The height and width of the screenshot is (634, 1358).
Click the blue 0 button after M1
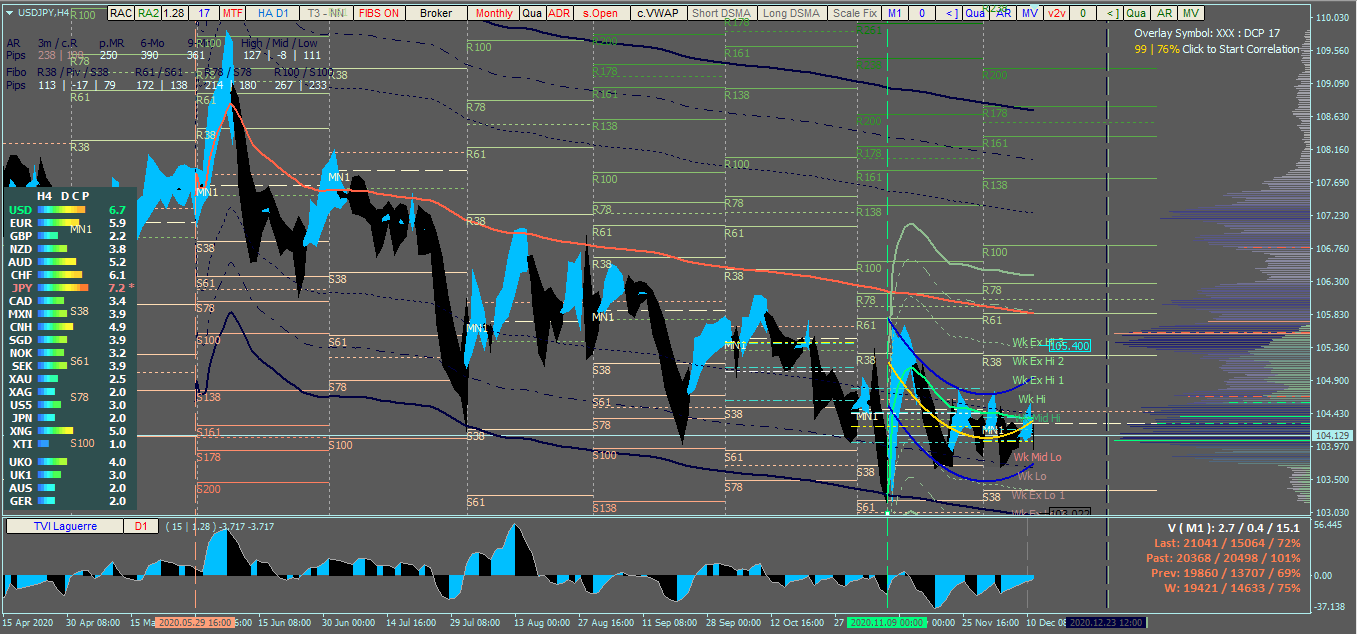(x=921, y=13)
